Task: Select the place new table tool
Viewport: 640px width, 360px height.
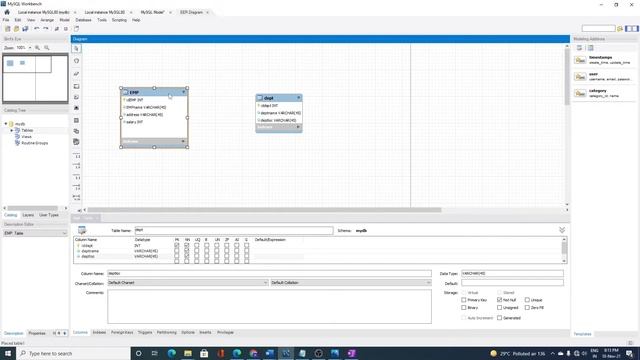Action: (x=76, y=120)
